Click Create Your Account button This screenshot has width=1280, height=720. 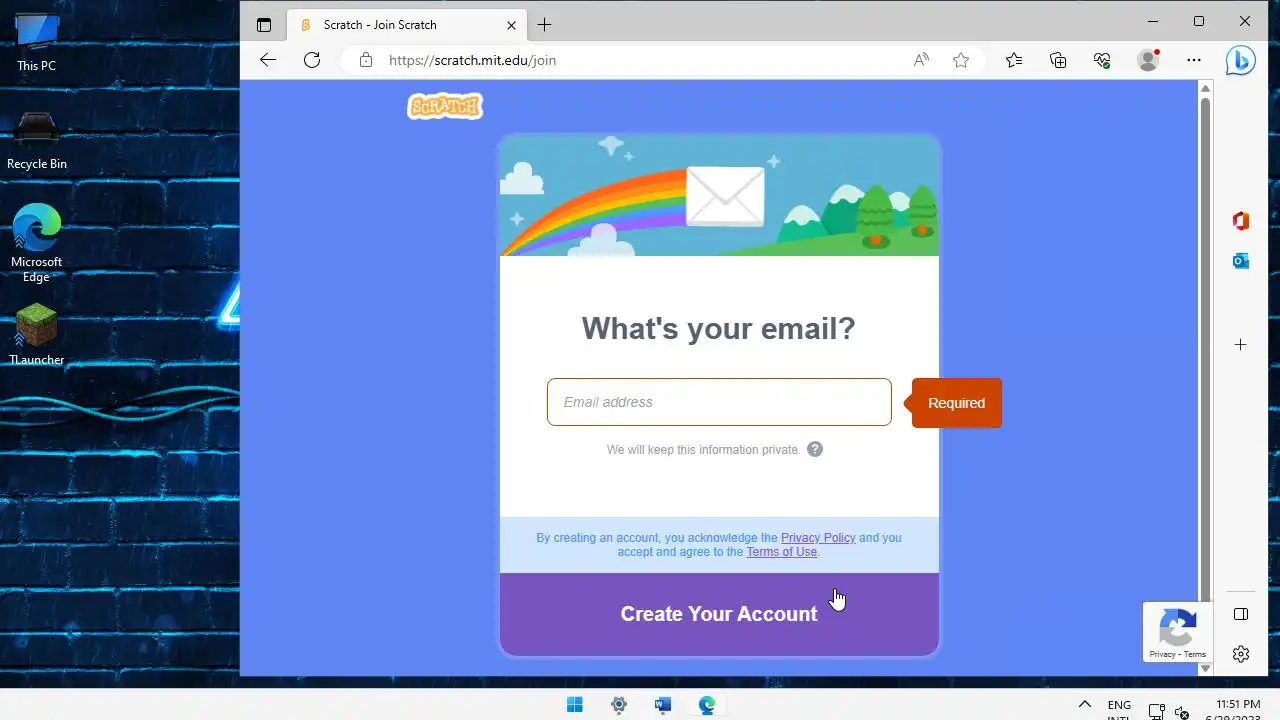(719, 614)
